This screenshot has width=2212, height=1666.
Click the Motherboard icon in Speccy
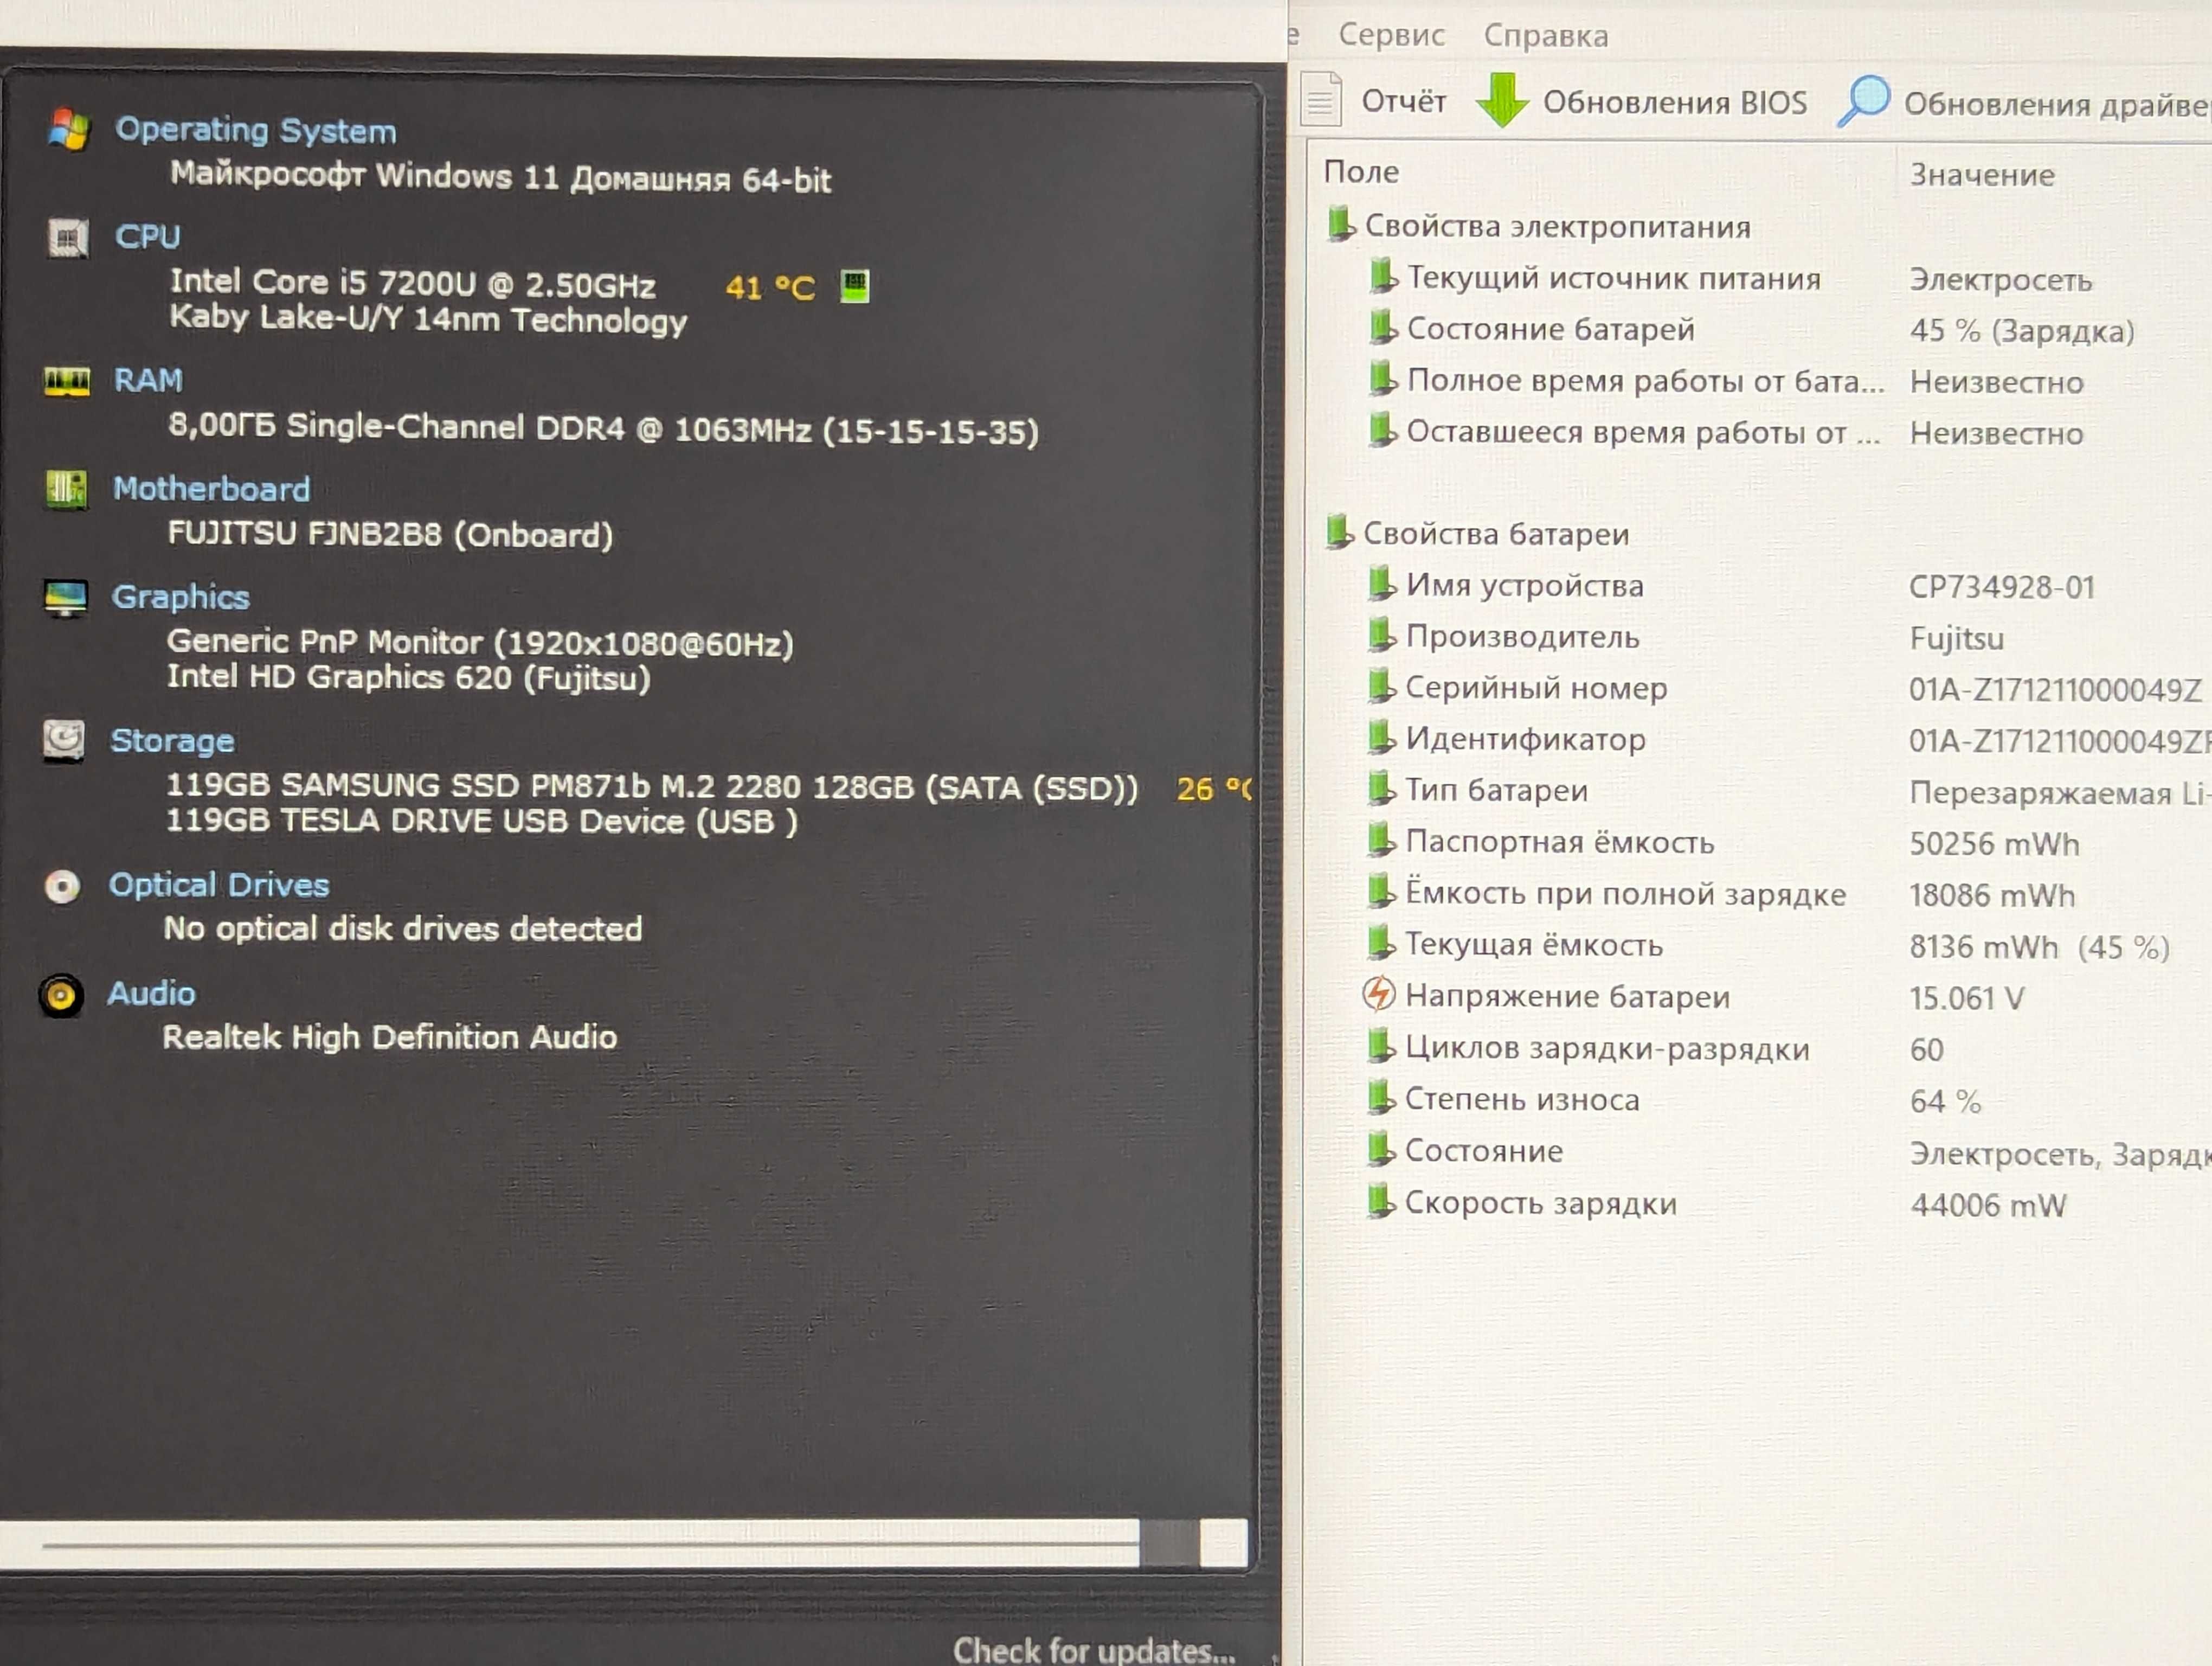[x=66, y=489]
